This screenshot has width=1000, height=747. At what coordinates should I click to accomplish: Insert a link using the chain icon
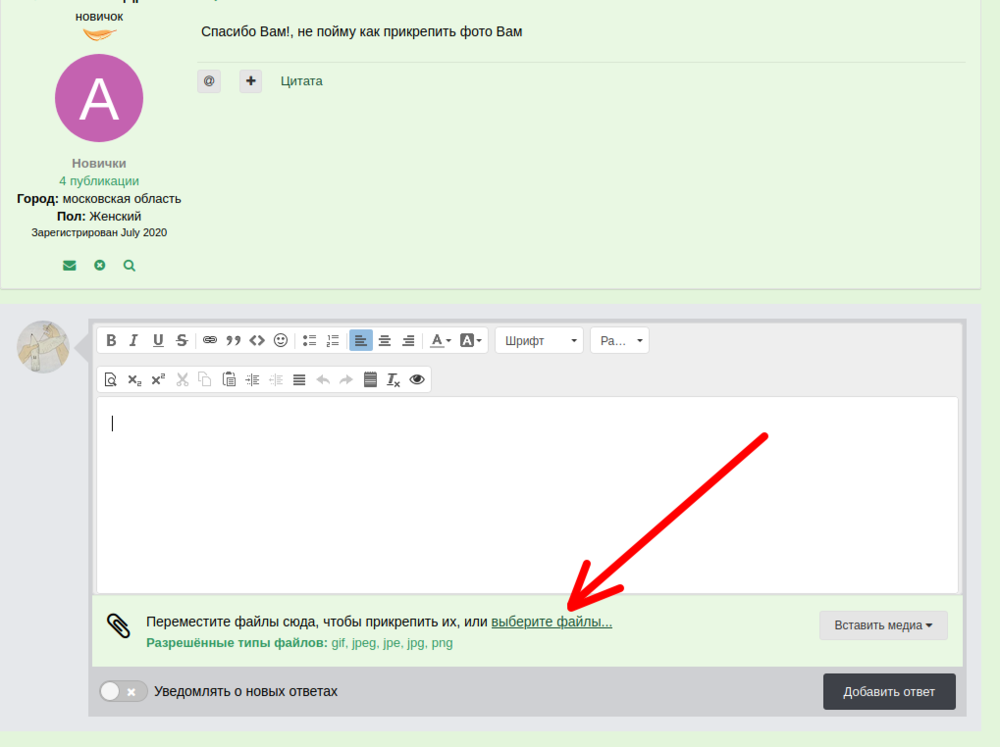[x=210, y=340]
